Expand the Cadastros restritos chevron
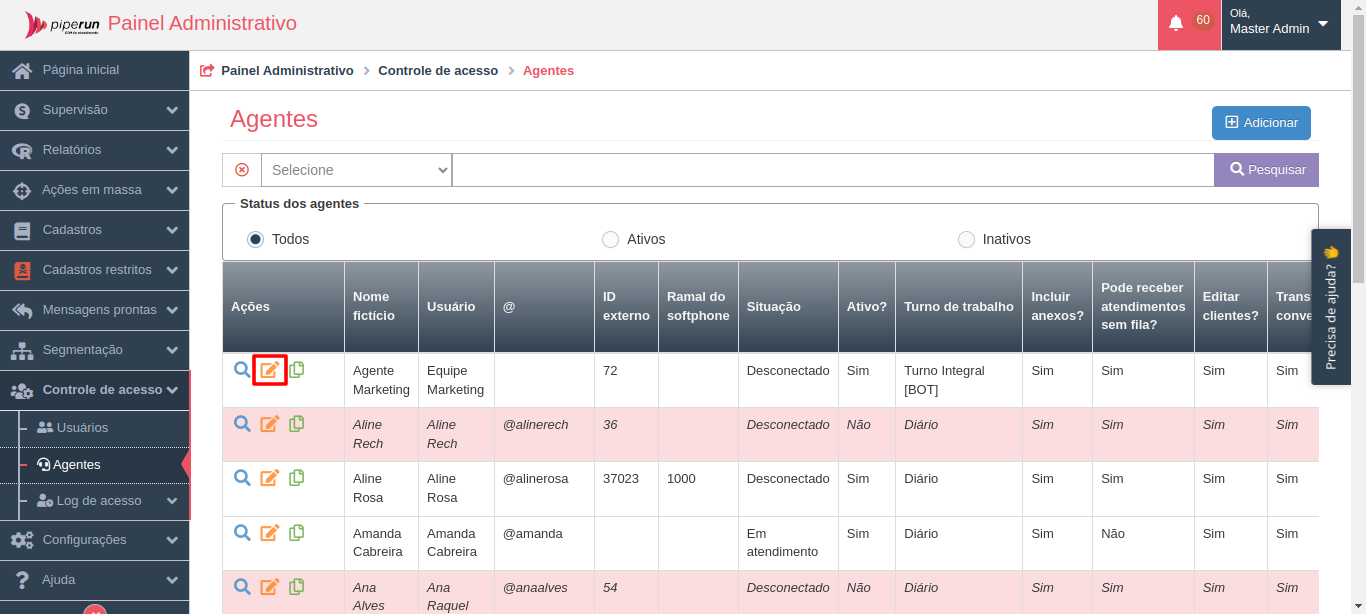Screen dimensions: 1366x614 coord(172,270)
